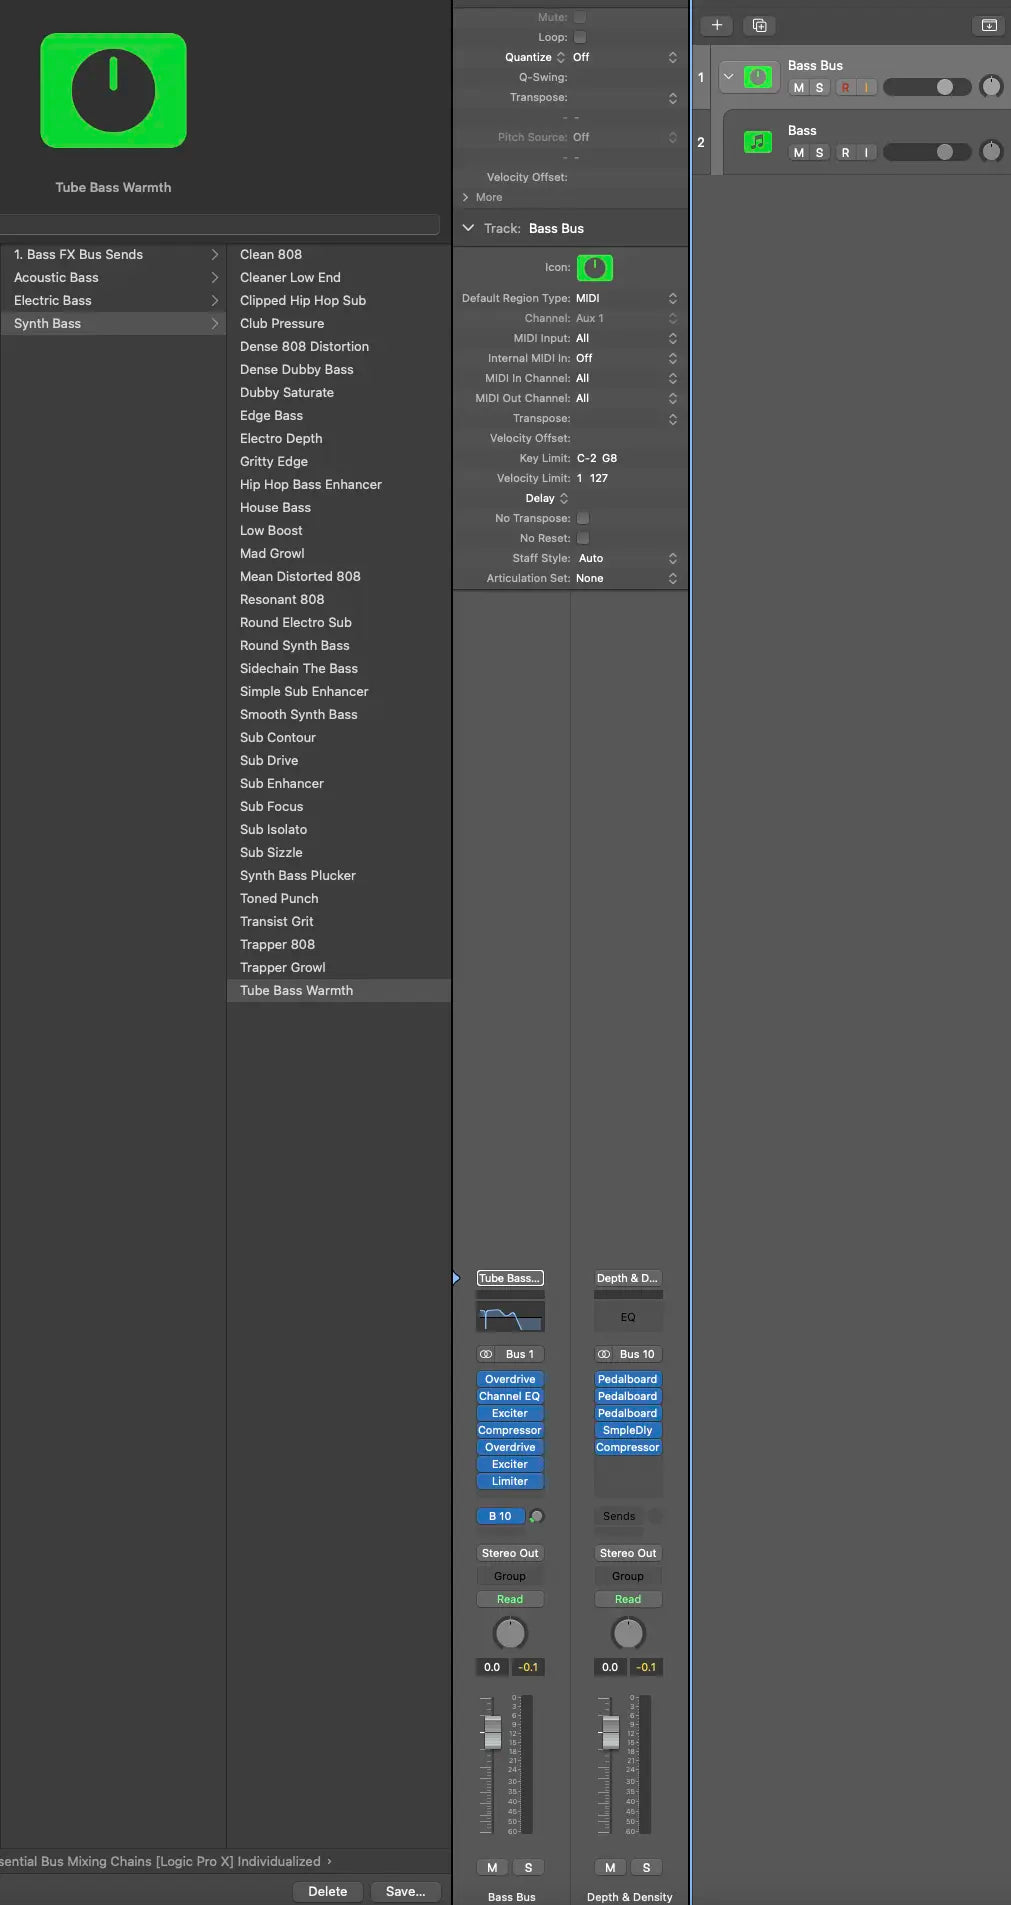Click the add track plus icon

[716, 25]
